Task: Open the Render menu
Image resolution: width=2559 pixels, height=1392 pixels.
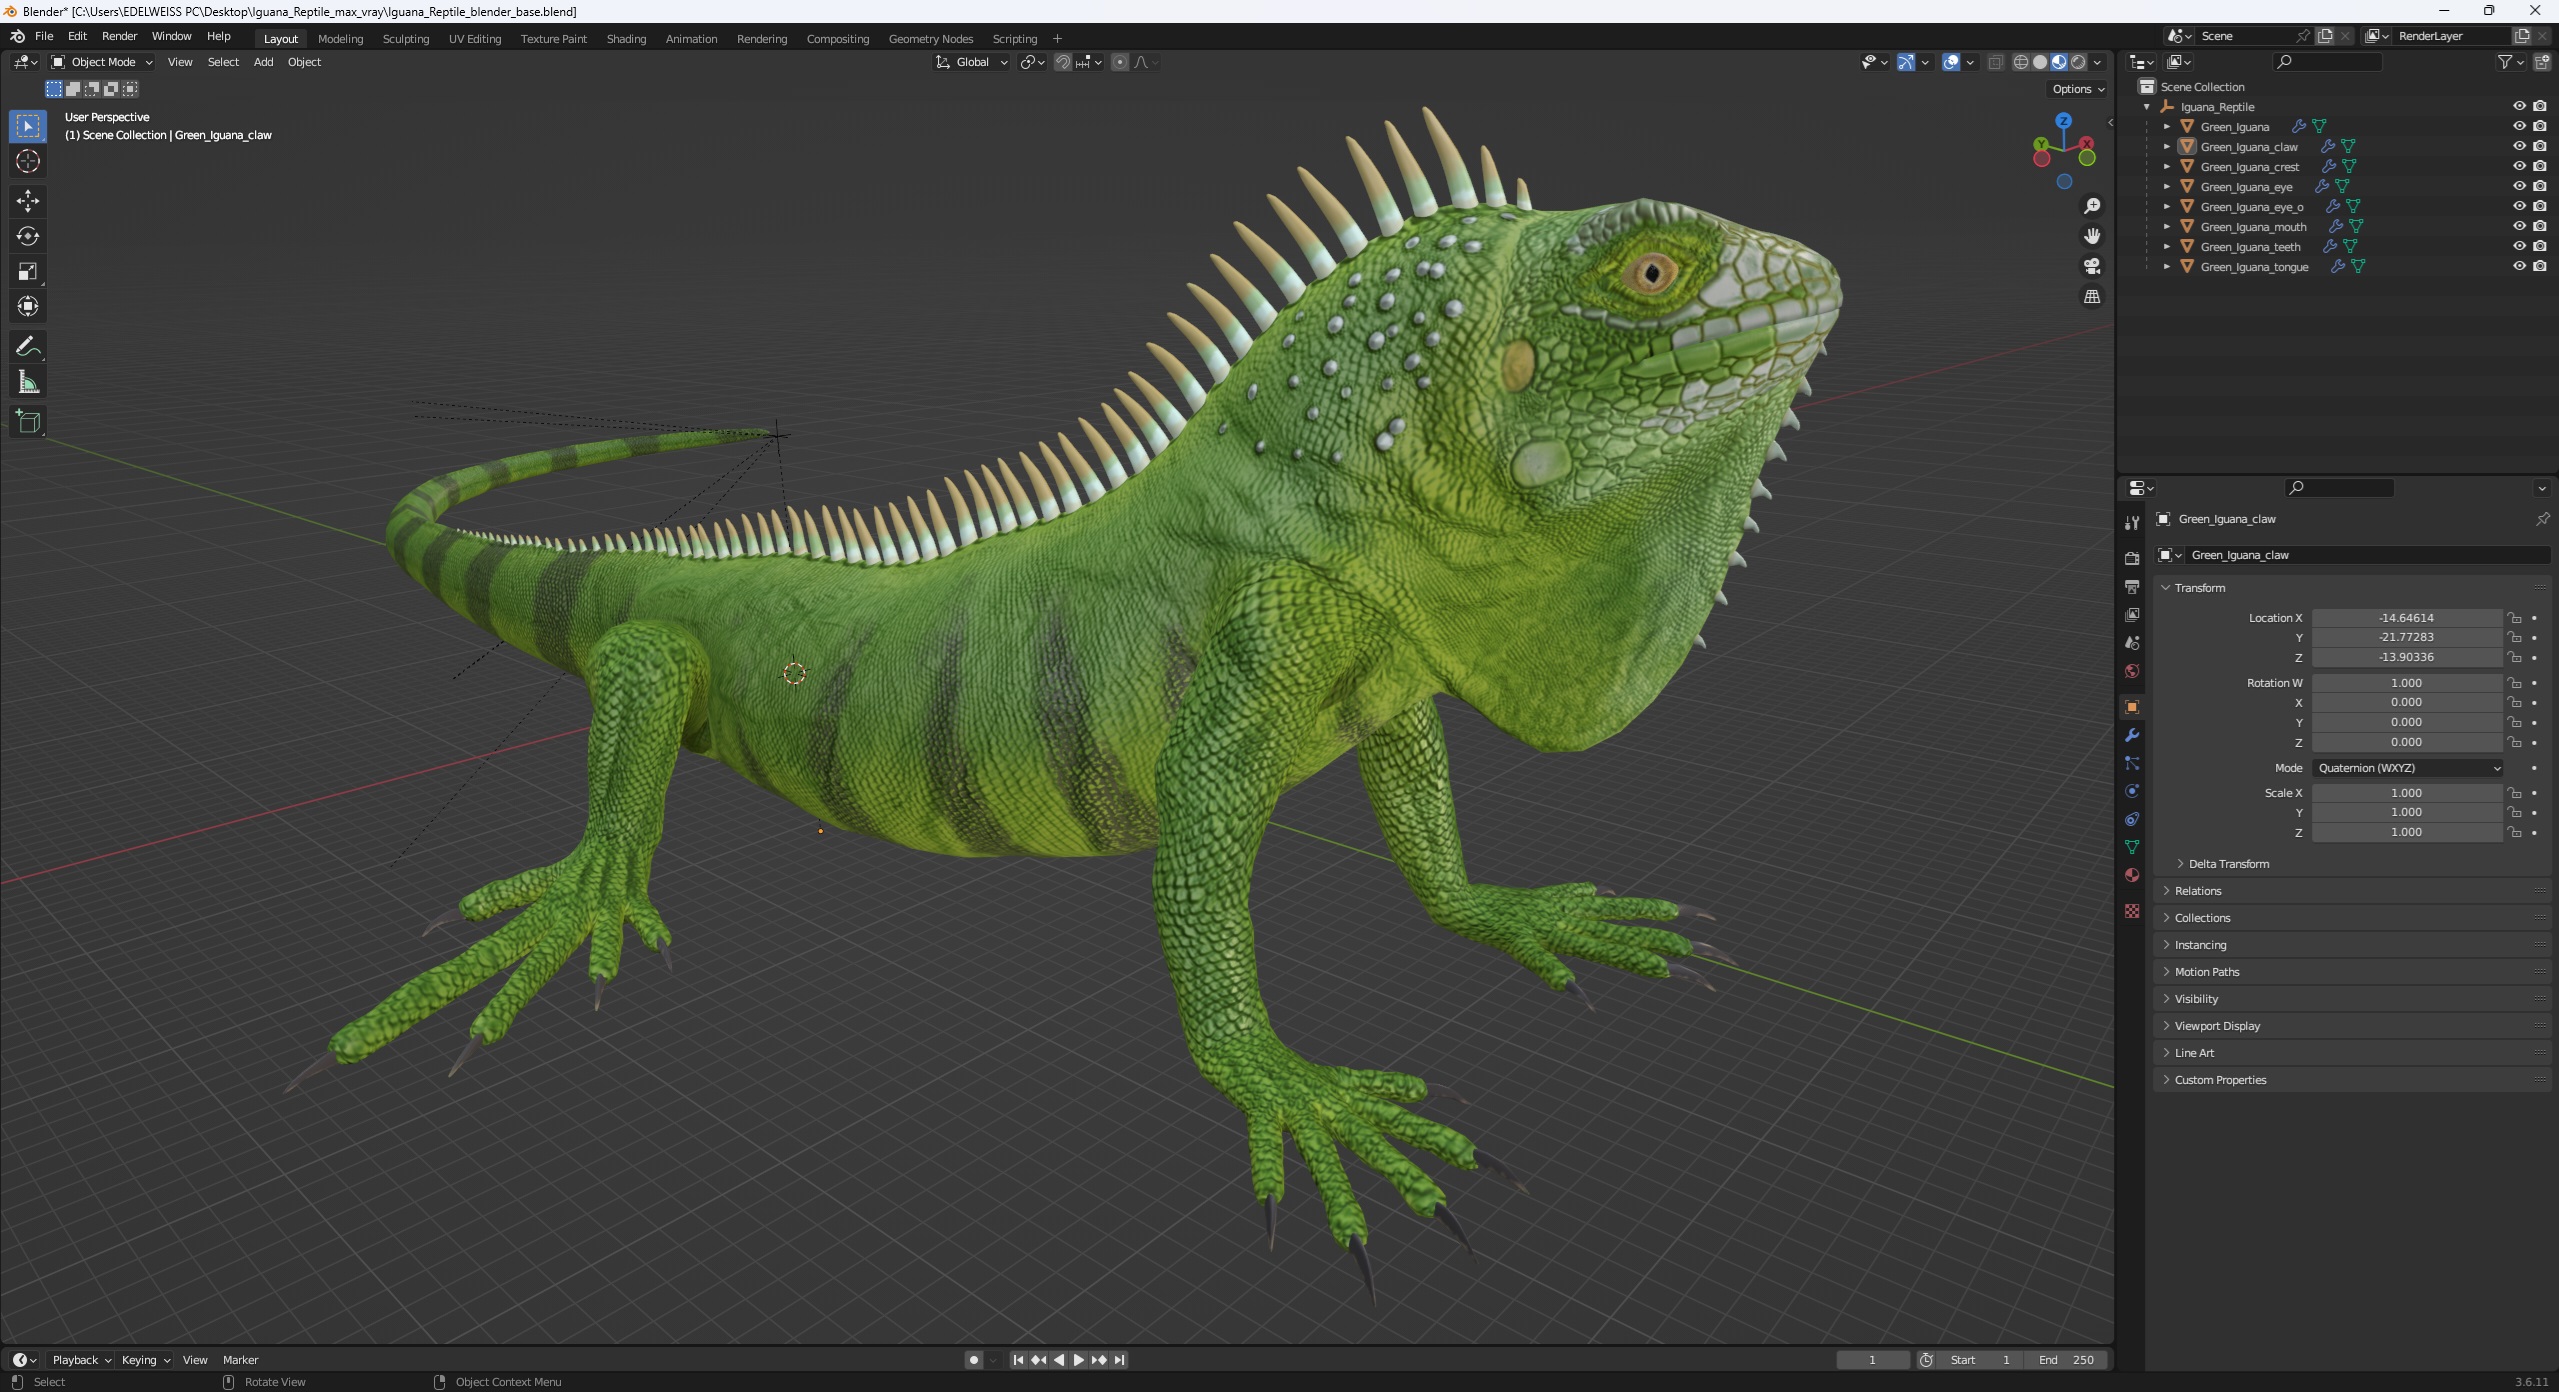Action: pos(119,36)
